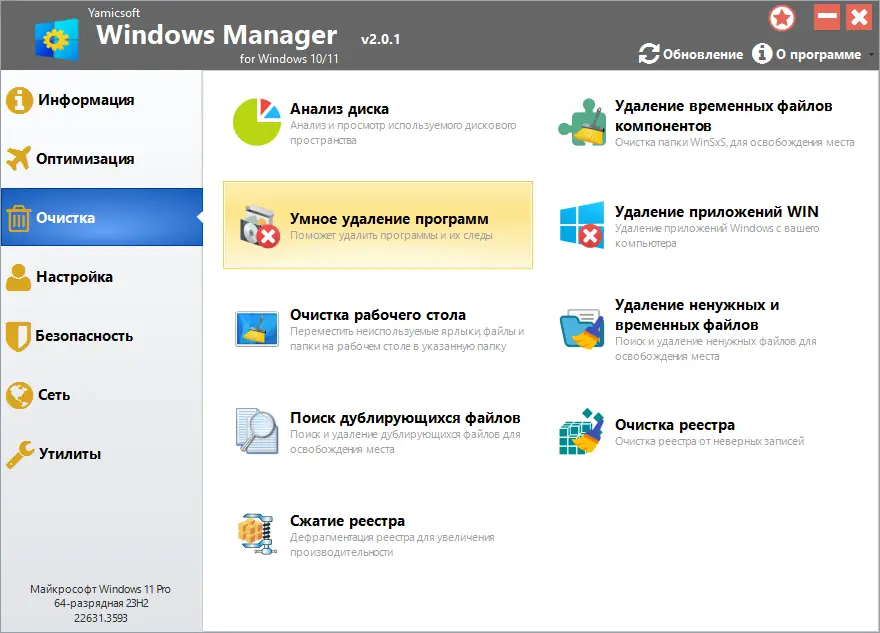Open the Информация sidebar tab
This screenshot has width=880, height=633.
85,100
